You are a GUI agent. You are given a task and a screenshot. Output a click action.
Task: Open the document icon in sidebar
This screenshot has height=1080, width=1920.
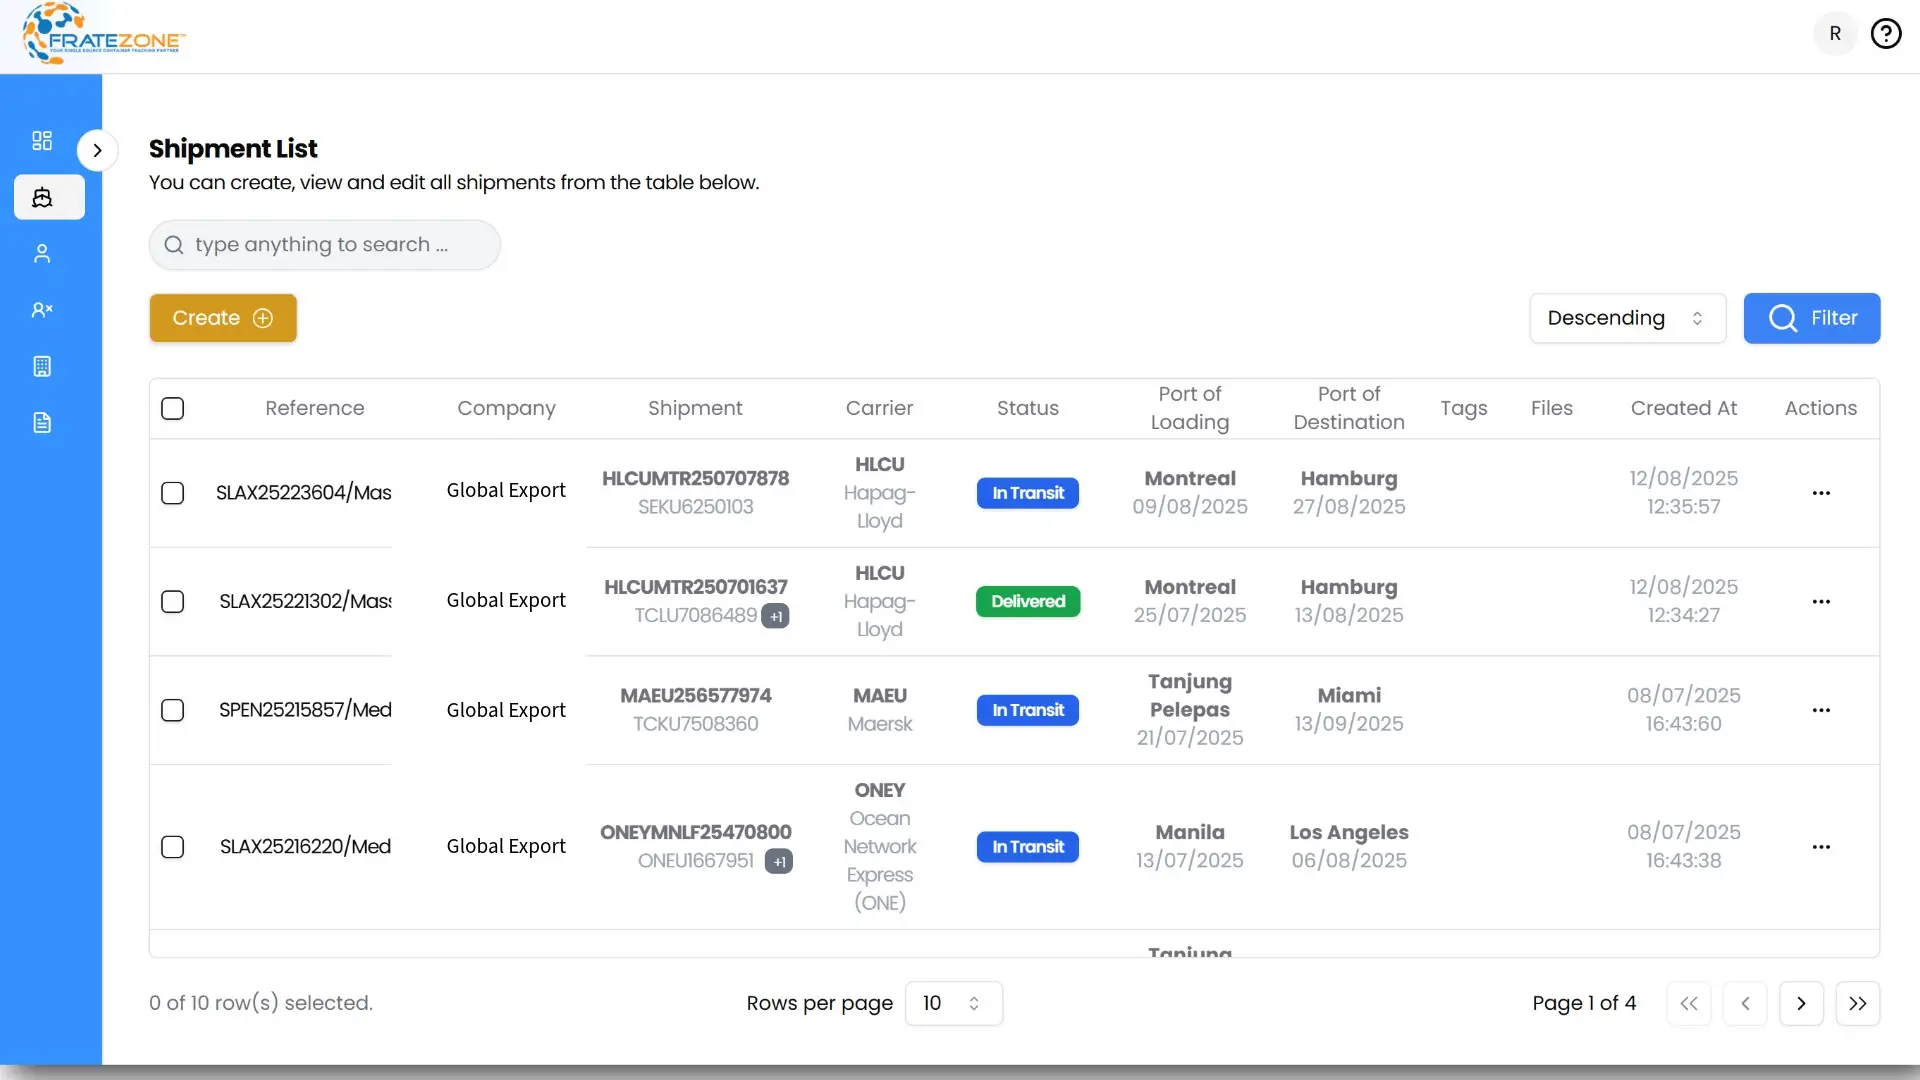[x=42, y=423]
